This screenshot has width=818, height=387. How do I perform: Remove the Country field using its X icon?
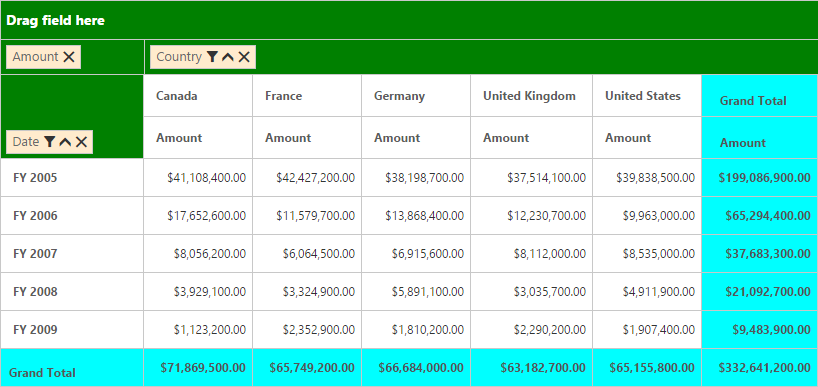point(244,57)
